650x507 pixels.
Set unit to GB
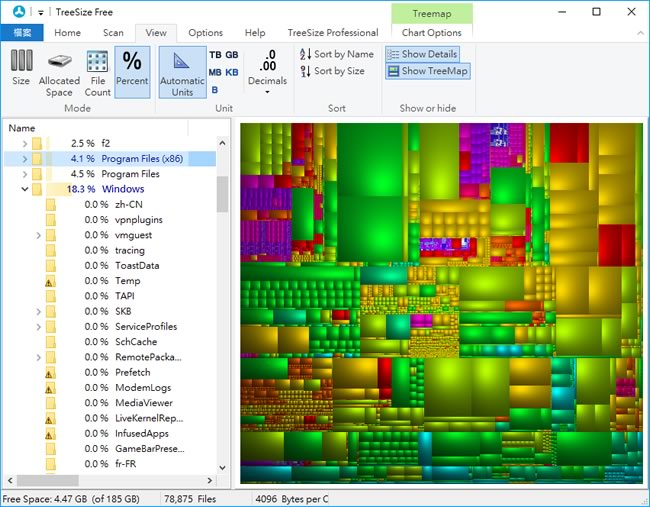tap(232, 55)
